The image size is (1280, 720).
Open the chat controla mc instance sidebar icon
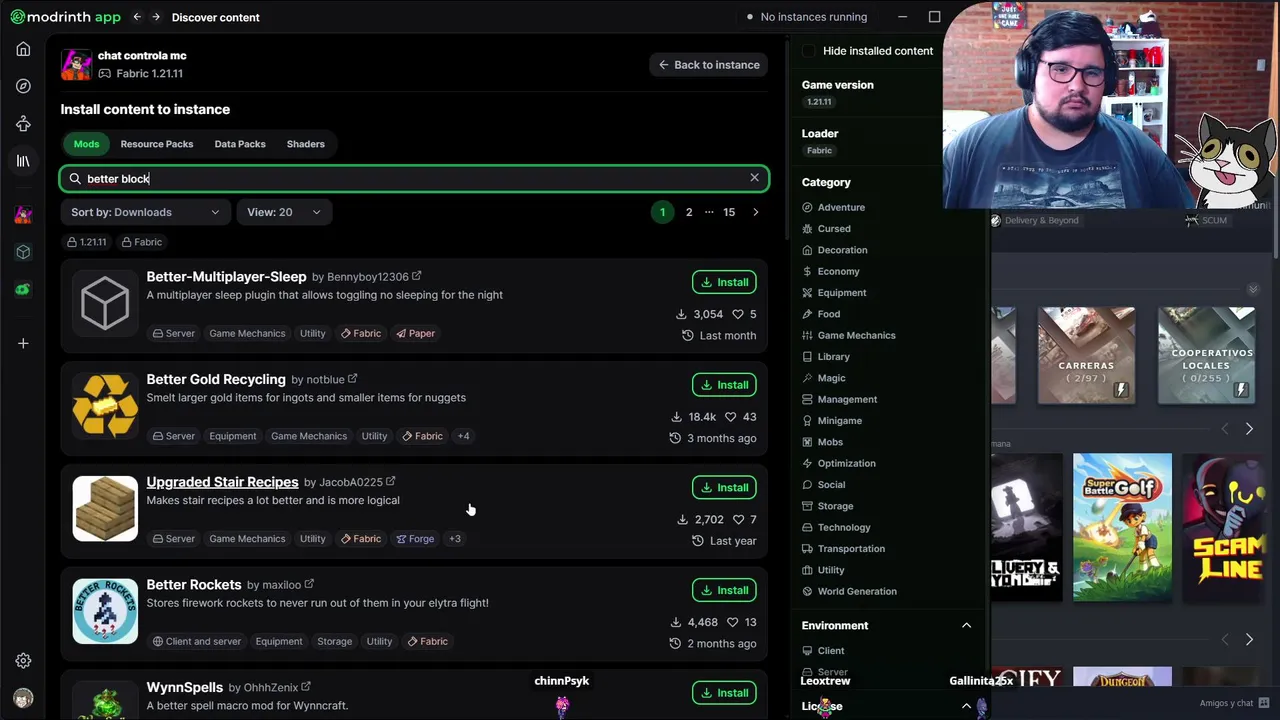click(23, 215)
